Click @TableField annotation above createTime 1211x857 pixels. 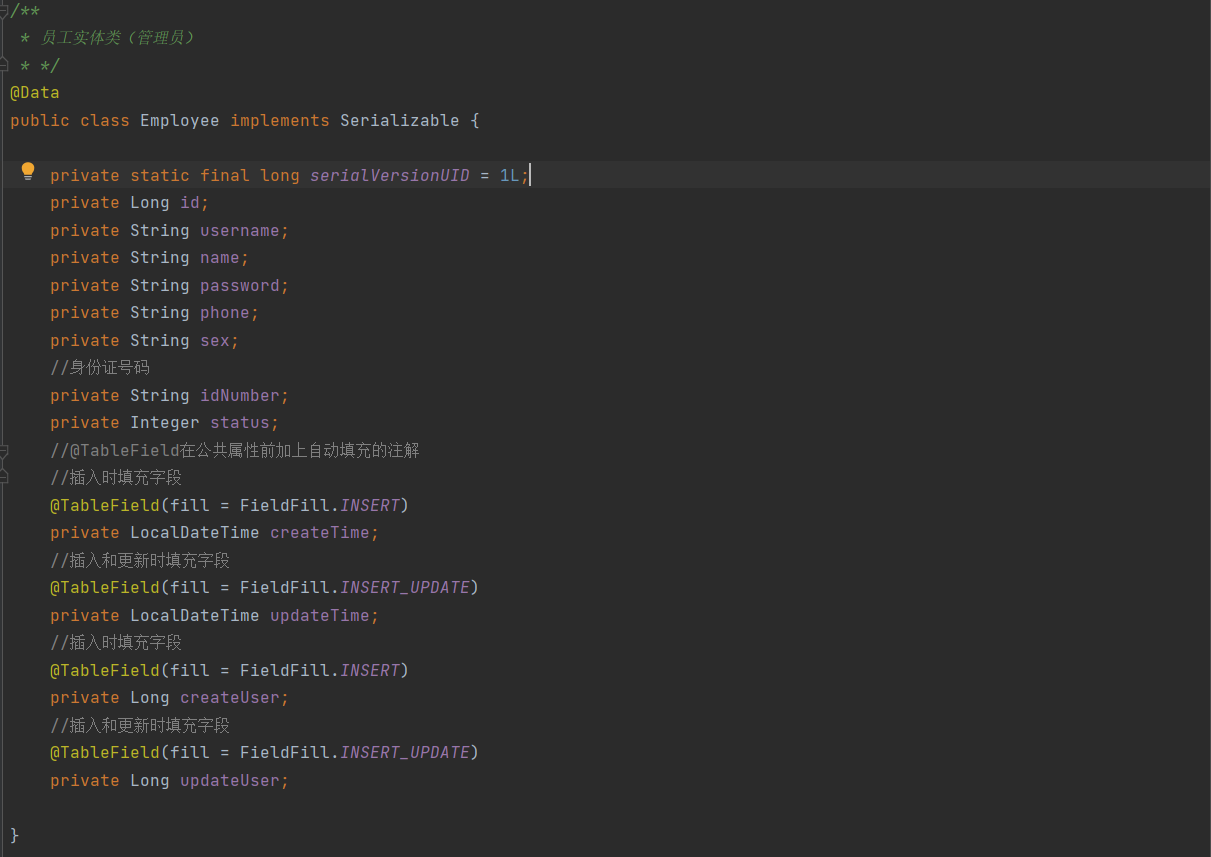(104, 506)
